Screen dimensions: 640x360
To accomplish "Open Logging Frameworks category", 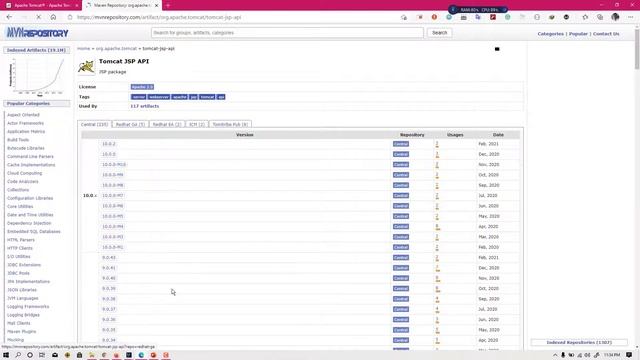I will point(28,307).
